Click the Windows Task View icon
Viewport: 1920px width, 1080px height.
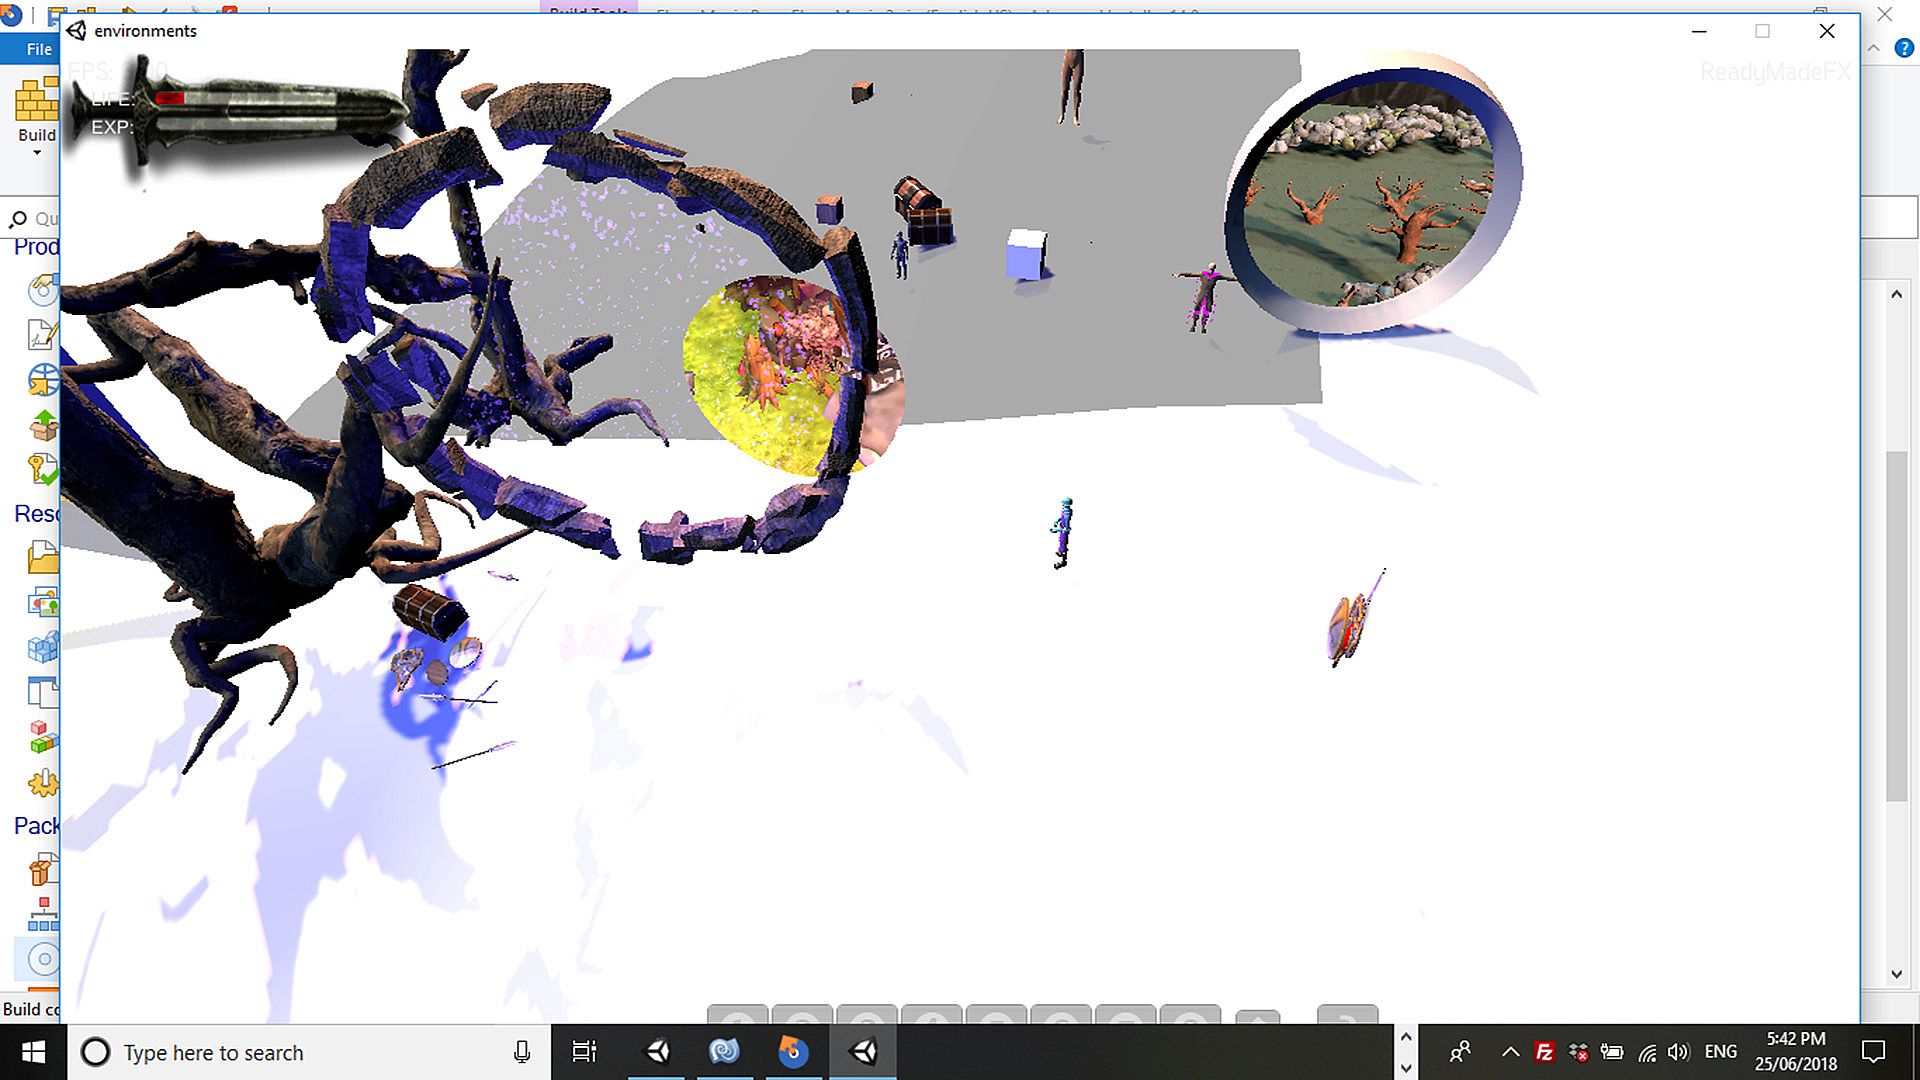click(584, 1052)
